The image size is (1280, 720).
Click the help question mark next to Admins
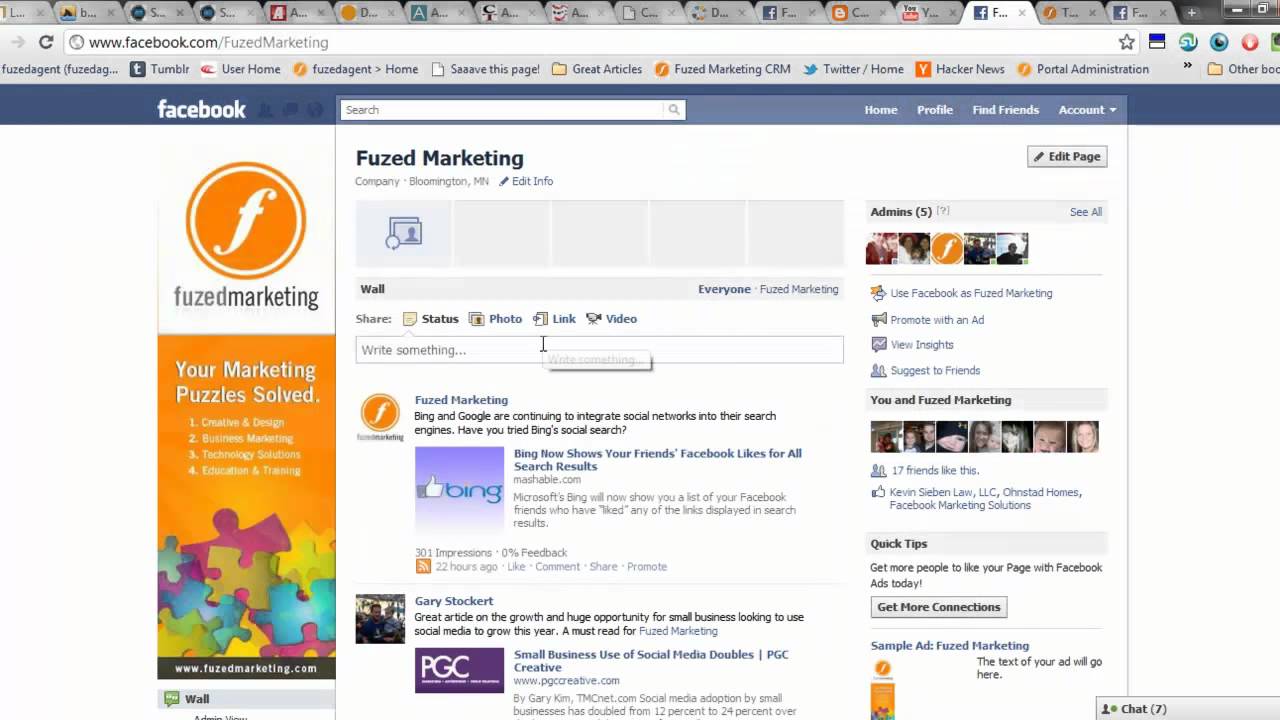point(943,211)
